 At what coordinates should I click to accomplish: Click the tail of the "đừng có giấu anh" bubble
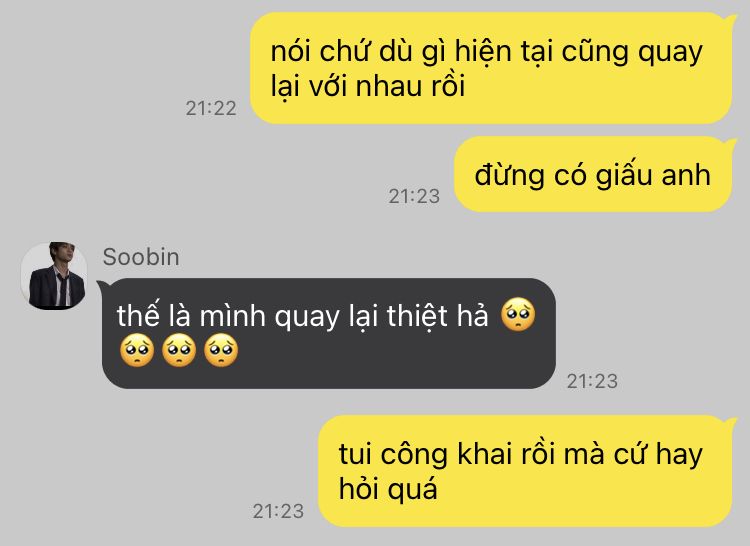click(x=730, y=143)
